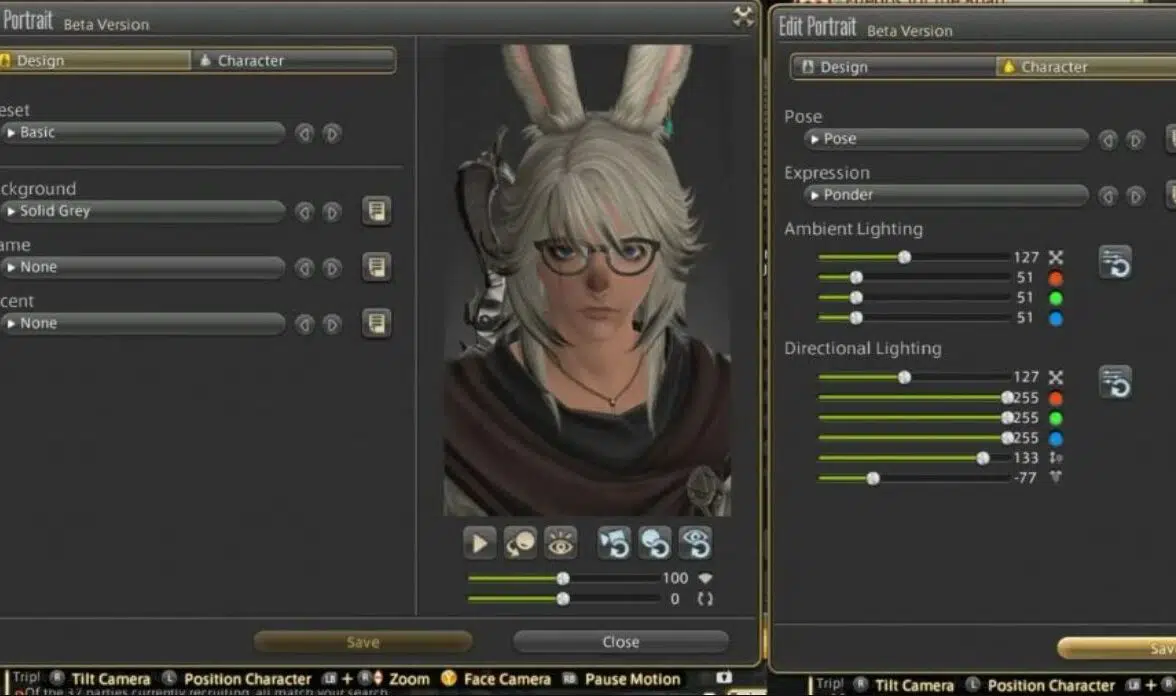This screenshot has width=1176, height=696.
Task: Open the Ponder expression dropdown
Action: 946,195
